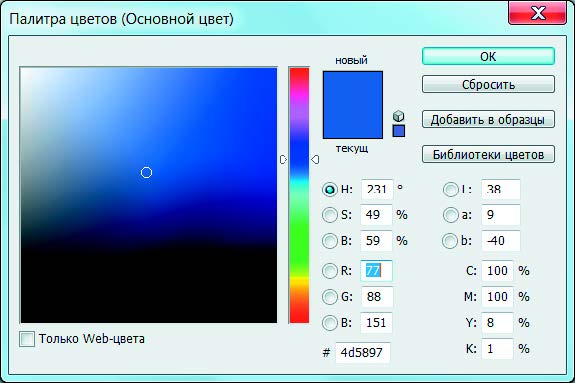Click the Добавить в образцы button
Screen dimensions: 575x383
[x=488, y=119]
